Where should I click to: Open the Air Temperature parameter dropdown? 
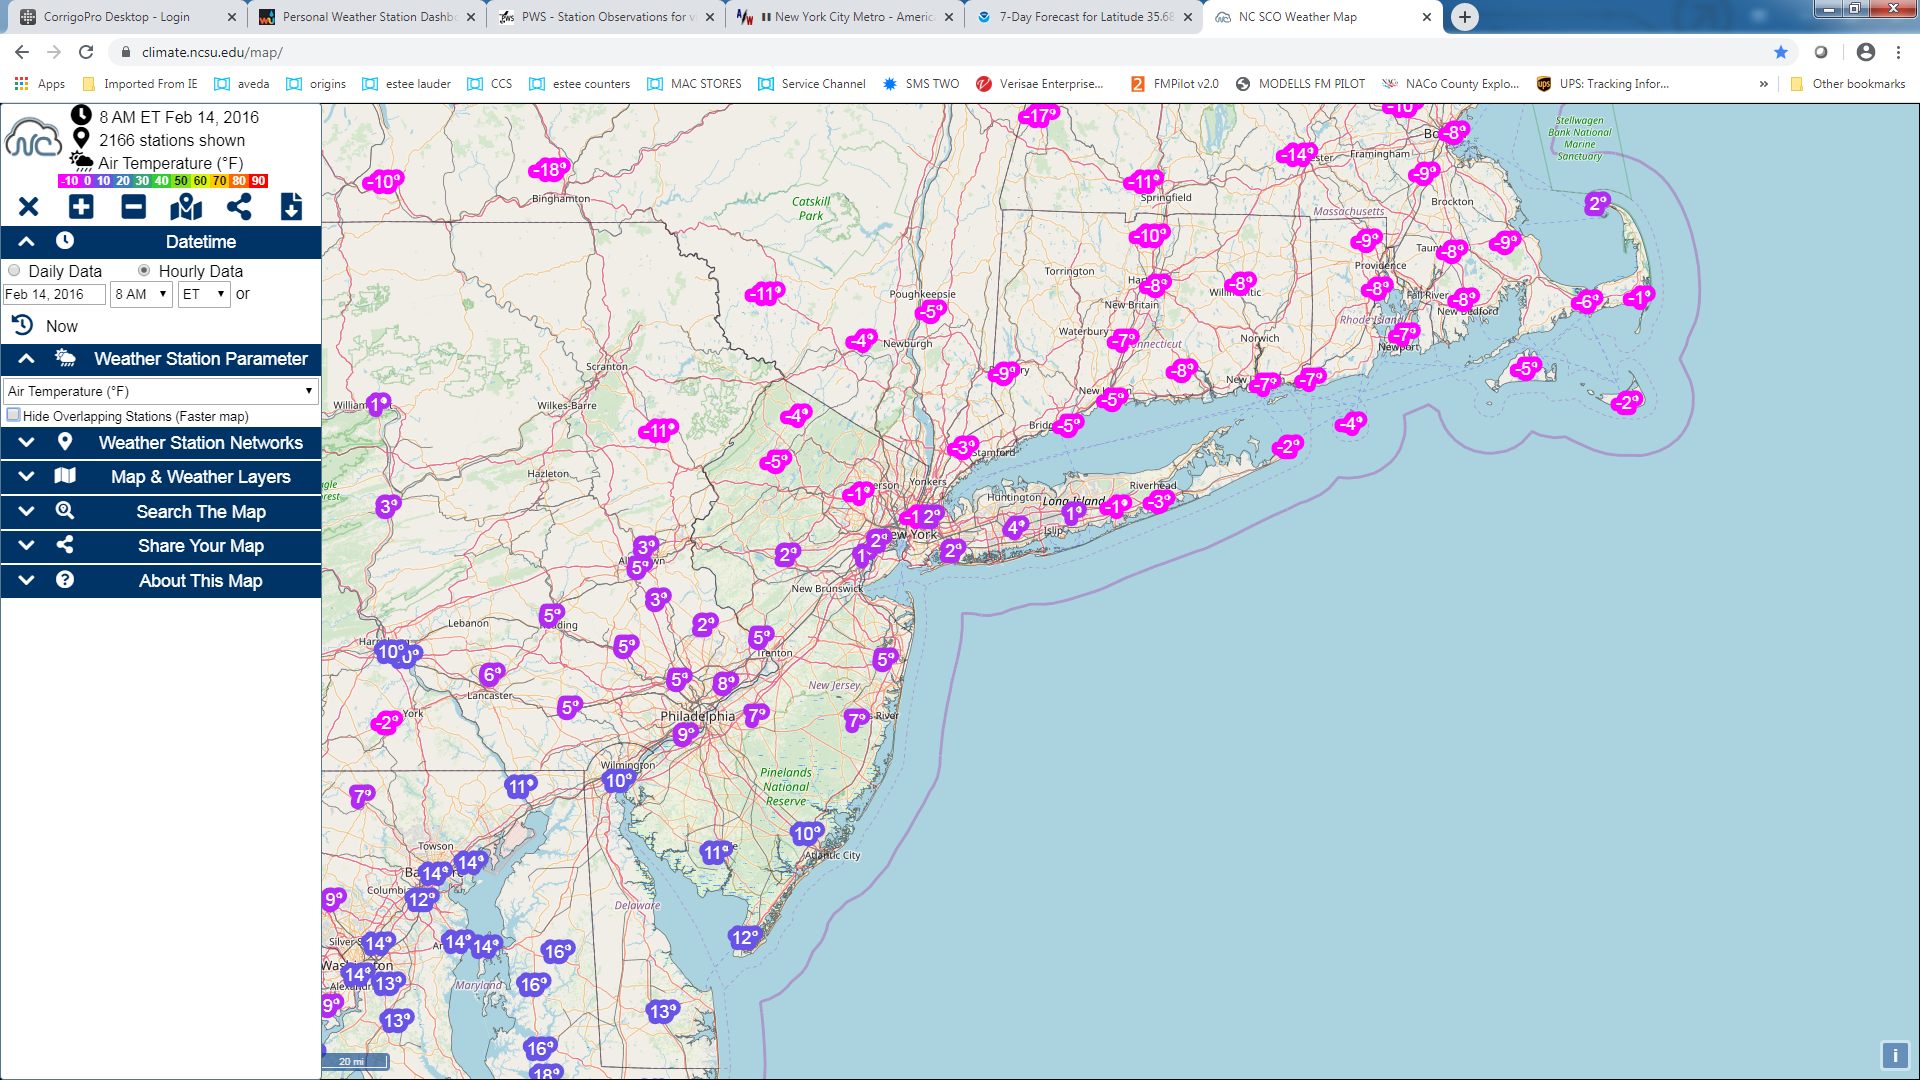pyautogui.click(x=160, y=391)
